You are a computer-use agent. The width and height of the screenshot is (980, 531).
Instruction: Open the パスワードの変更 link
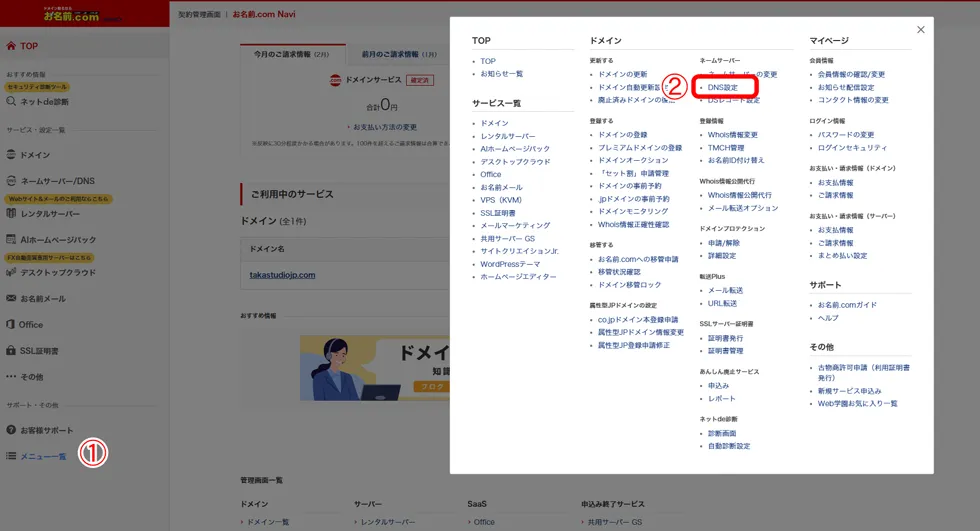click(x=846, y=135)
